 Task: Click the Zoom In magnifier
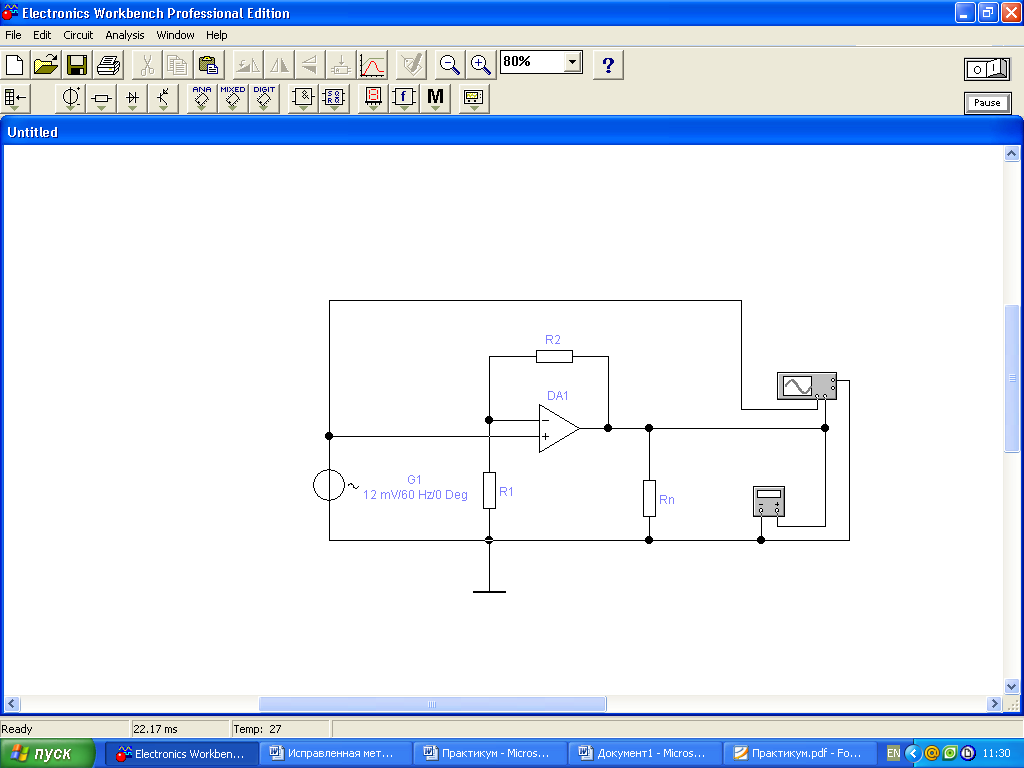coord(481,65)
